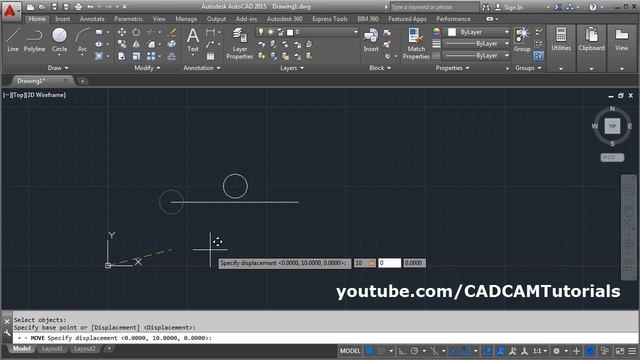Switch to the Annotate ribbon tab

tap(92, 19)
